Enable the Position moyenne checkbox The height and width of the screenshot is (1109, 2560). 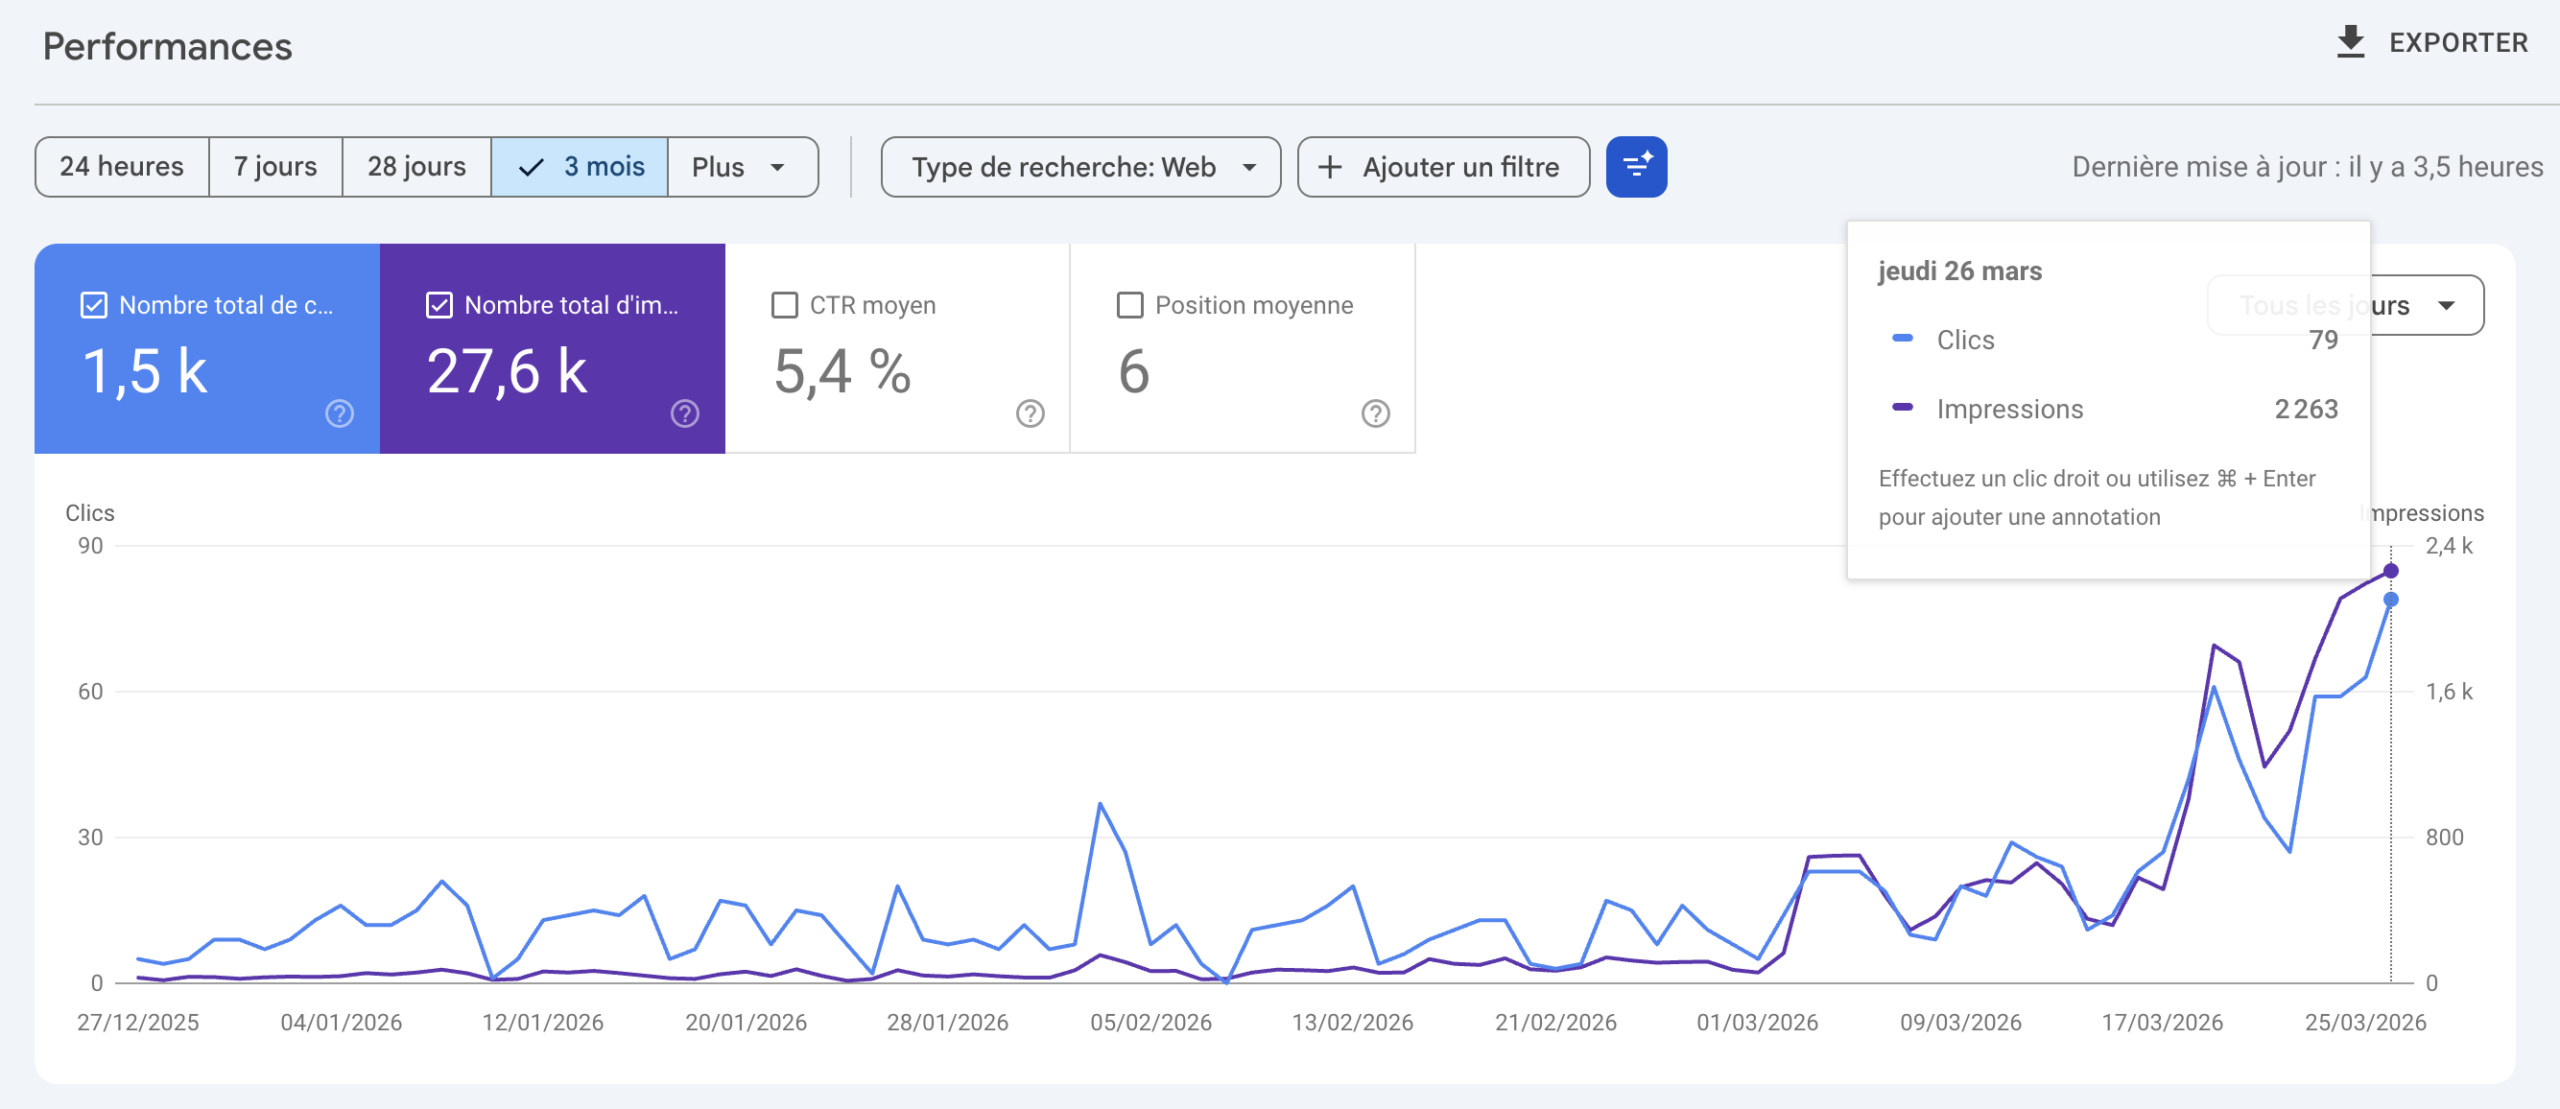1130,305
